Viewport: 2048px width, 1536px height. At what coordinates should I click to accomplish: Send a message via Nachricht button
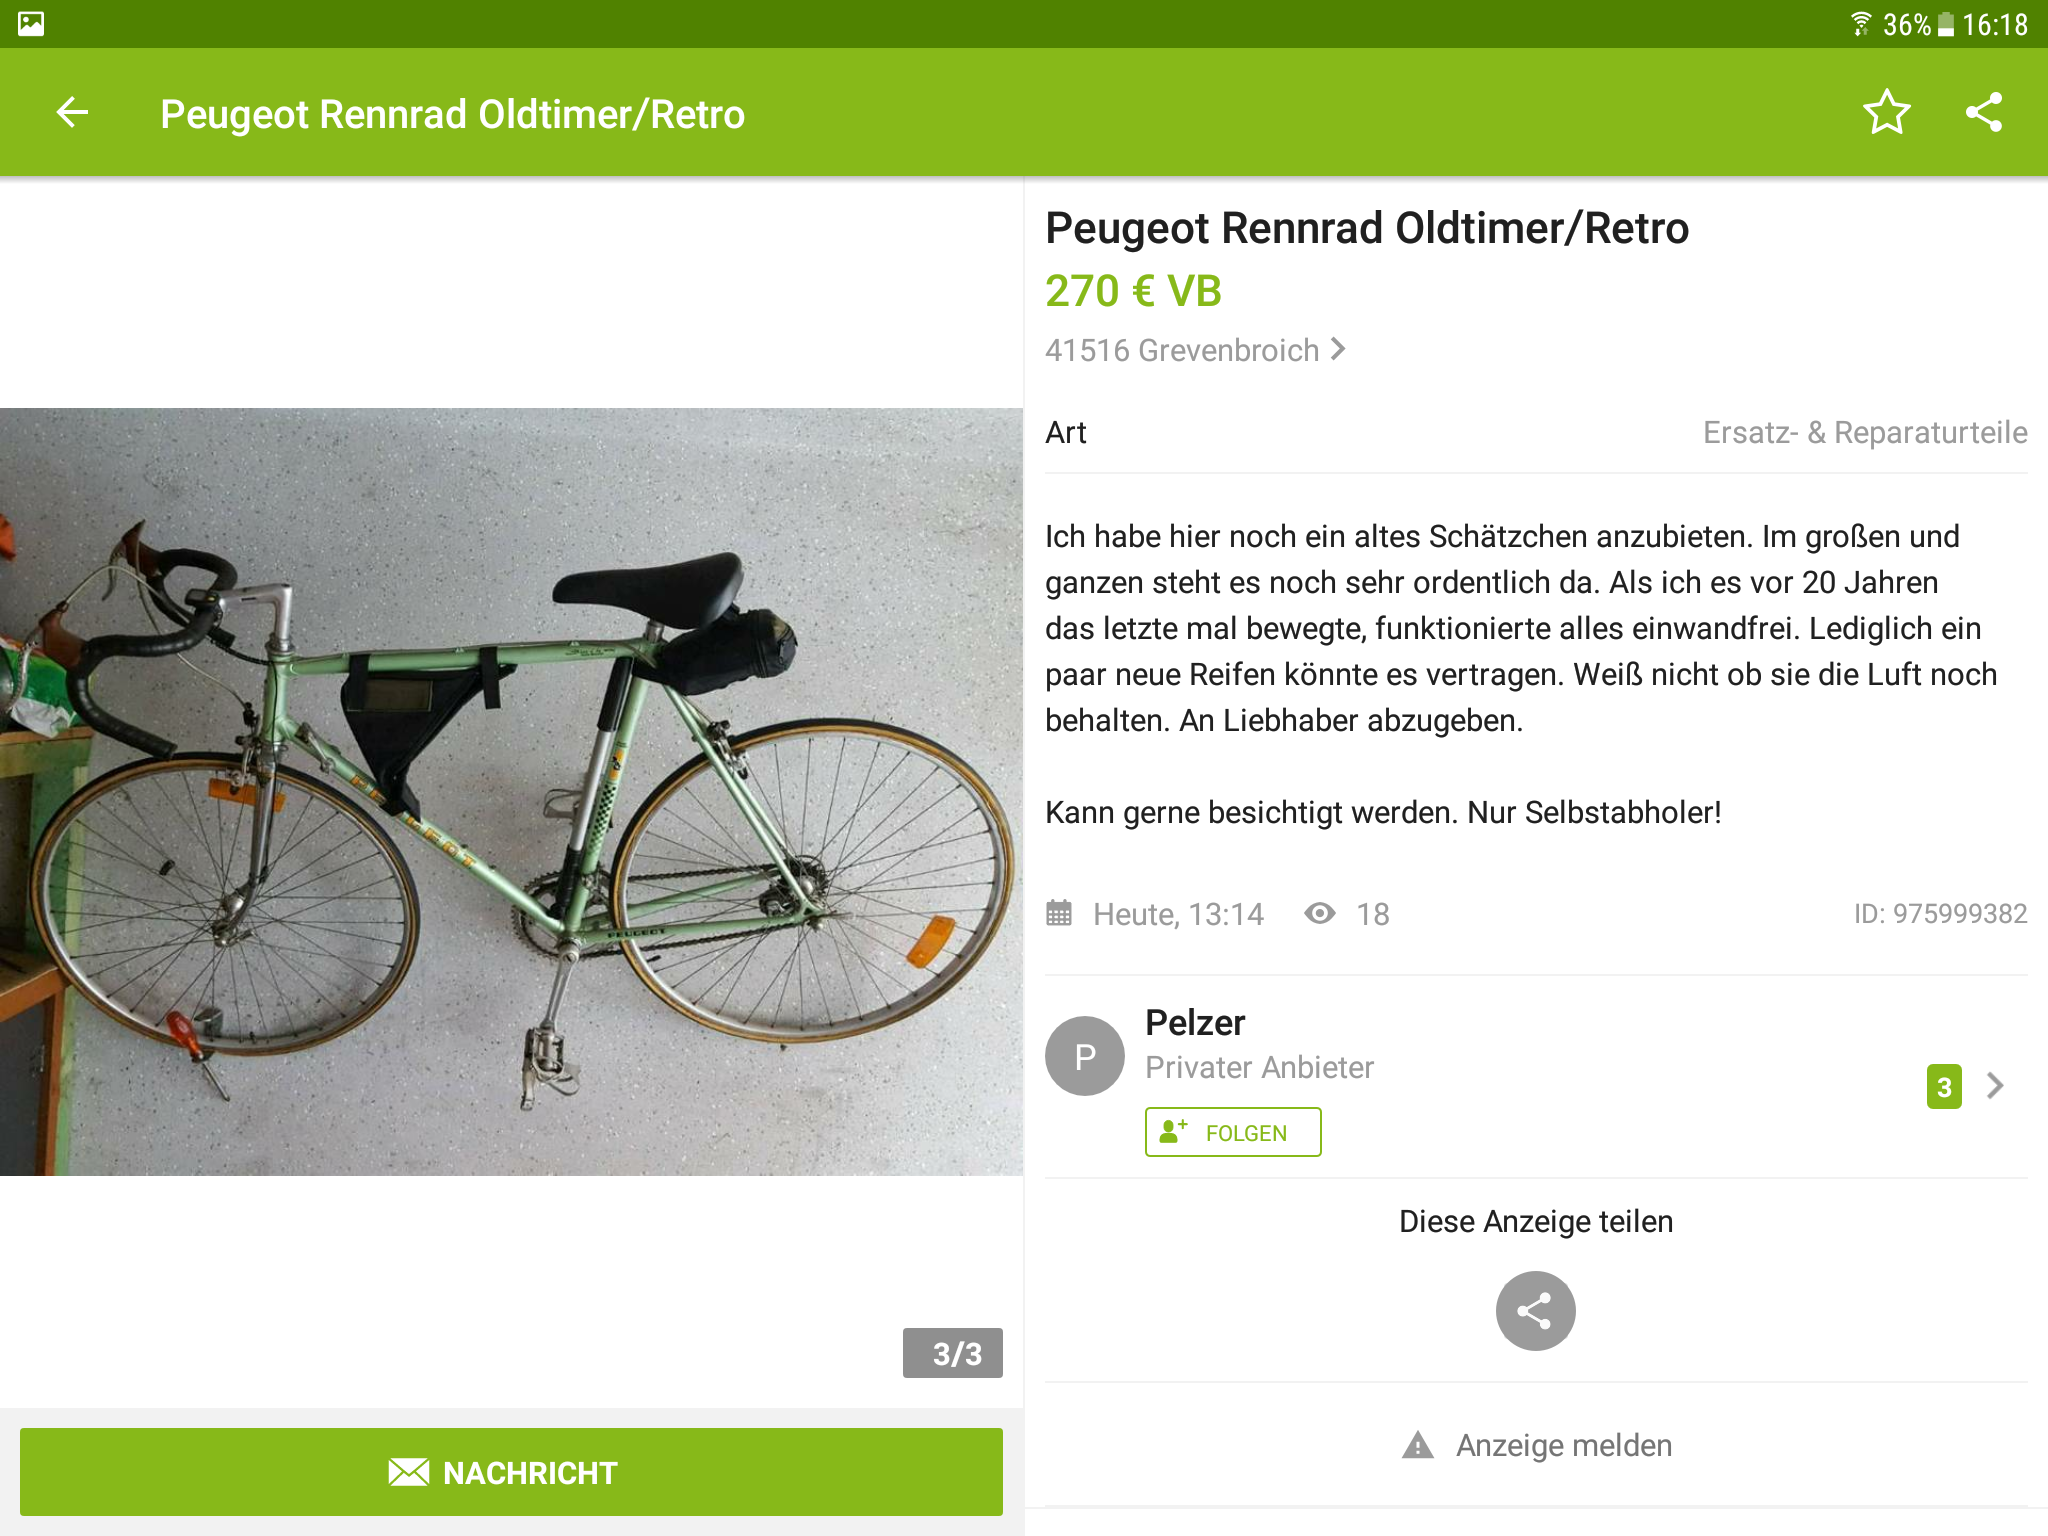tap(511, 1472)
